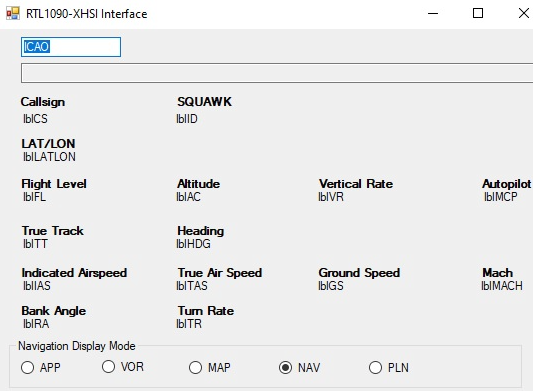Click the lblHDG value under Heading

(x=193, y=244)
